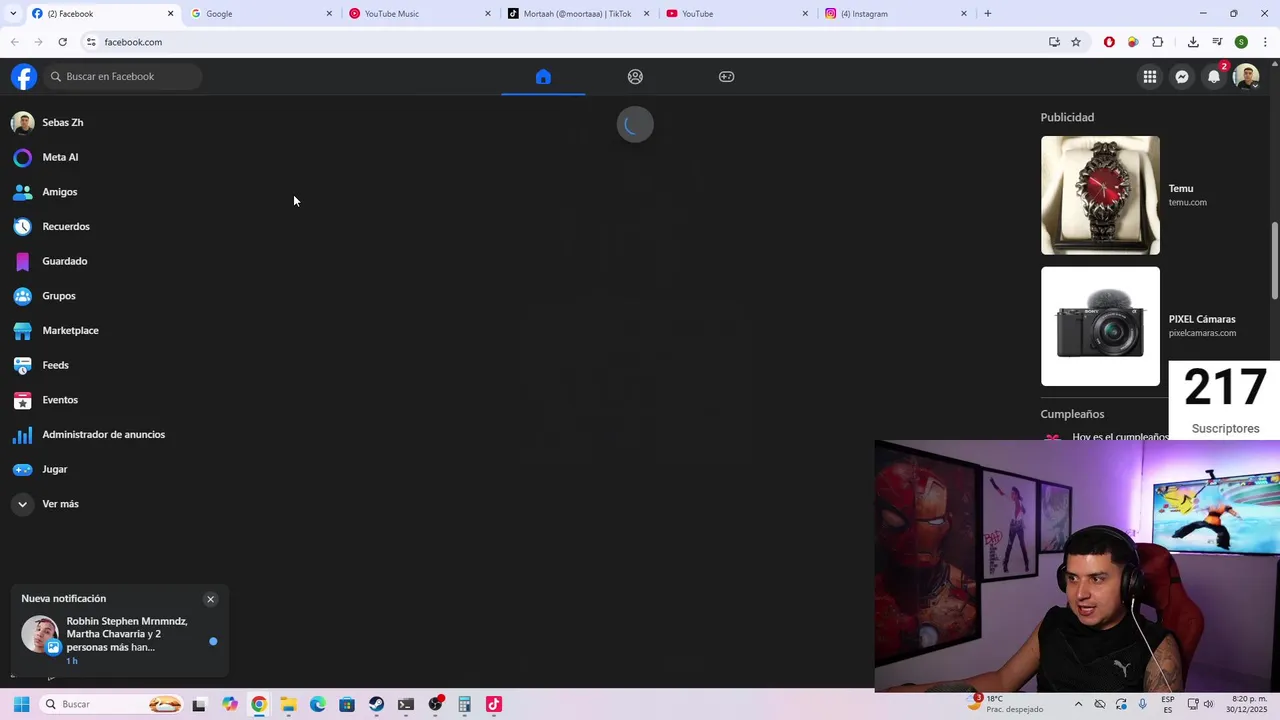This screenshot has width=1280, height=720.
Task: Open the Facebook menu grid icon
Action: pos(1150,77)
